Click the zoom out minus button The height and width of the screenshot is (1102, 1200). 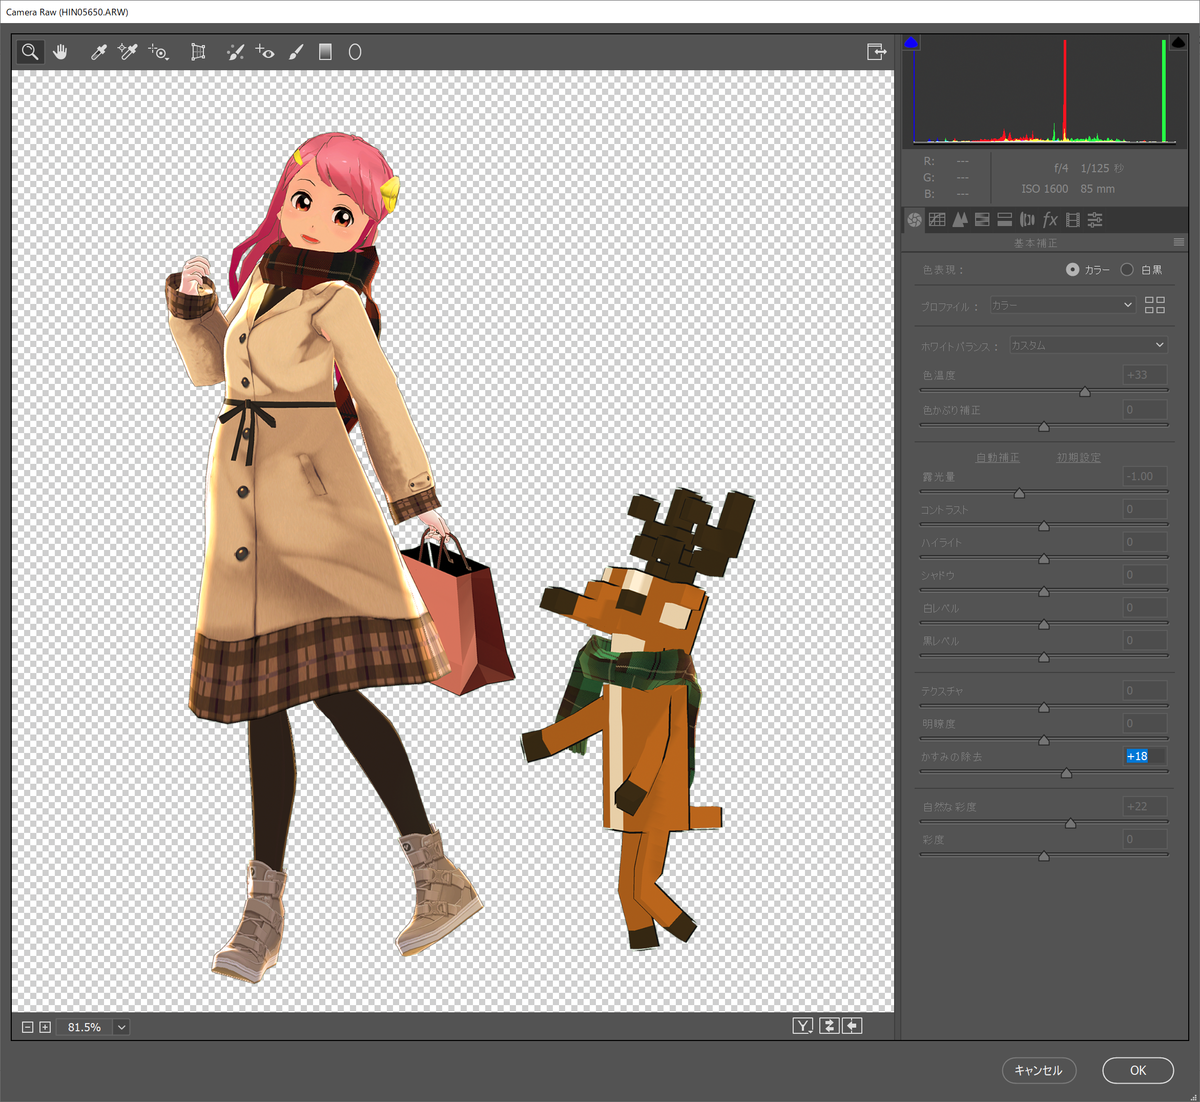point(28,1027)
